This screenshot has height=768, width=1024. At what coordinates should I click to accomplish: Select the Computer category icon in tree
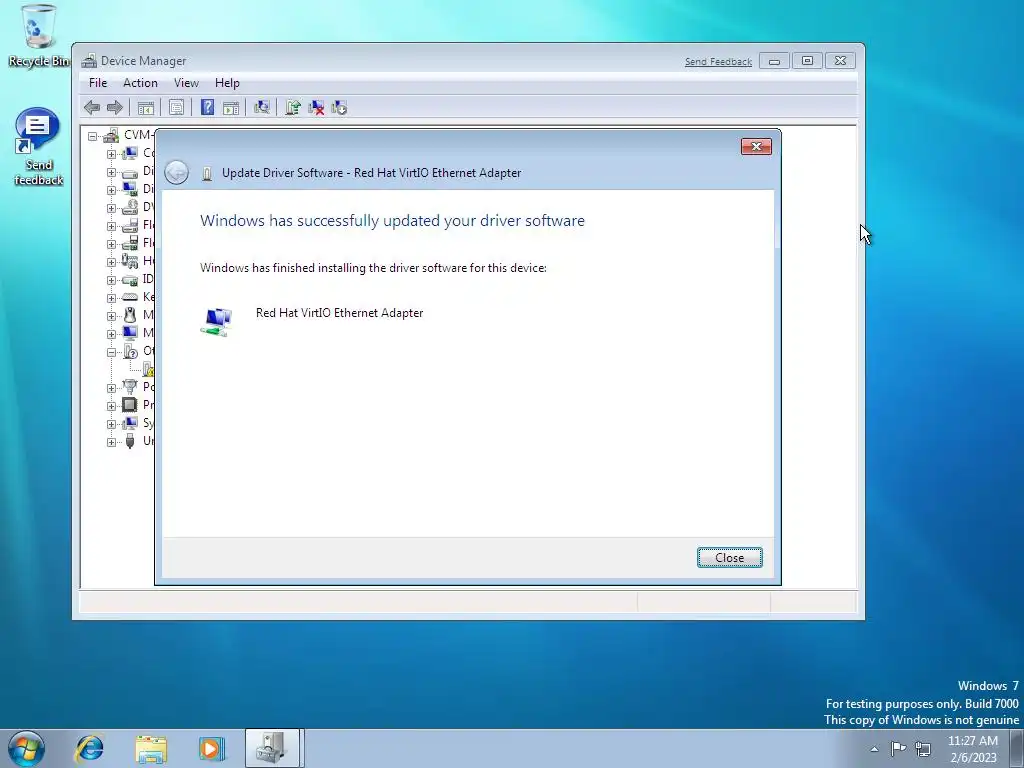tap(130, 153)
